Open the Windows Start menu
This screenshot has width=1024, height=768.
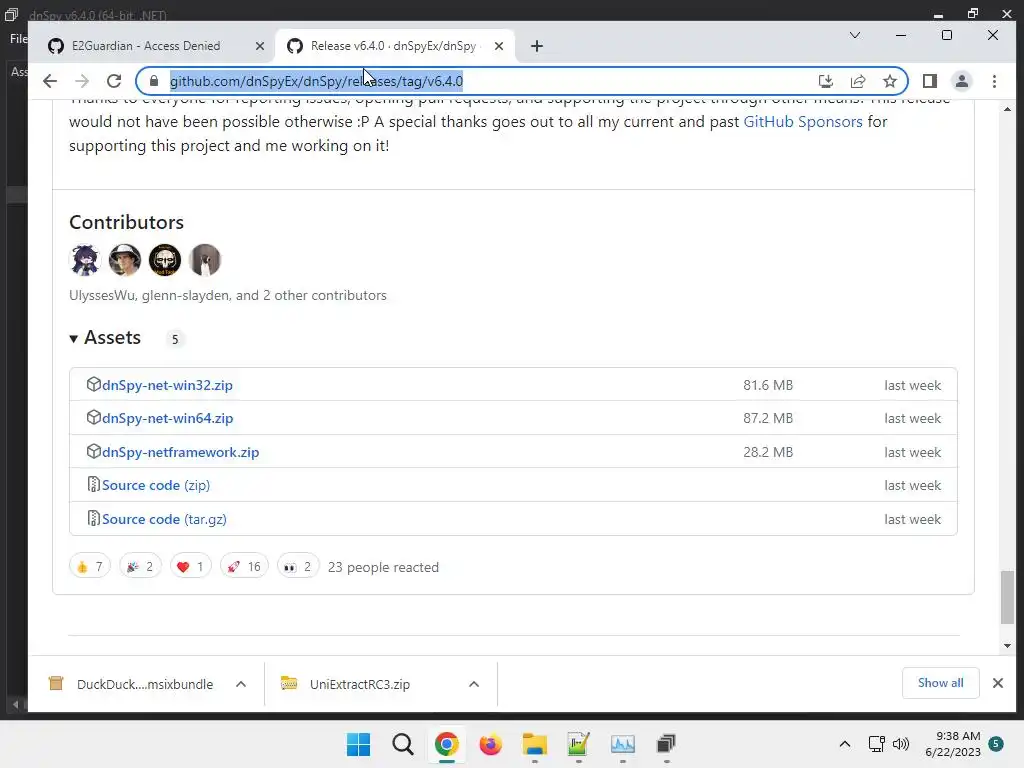click(358, 744)
